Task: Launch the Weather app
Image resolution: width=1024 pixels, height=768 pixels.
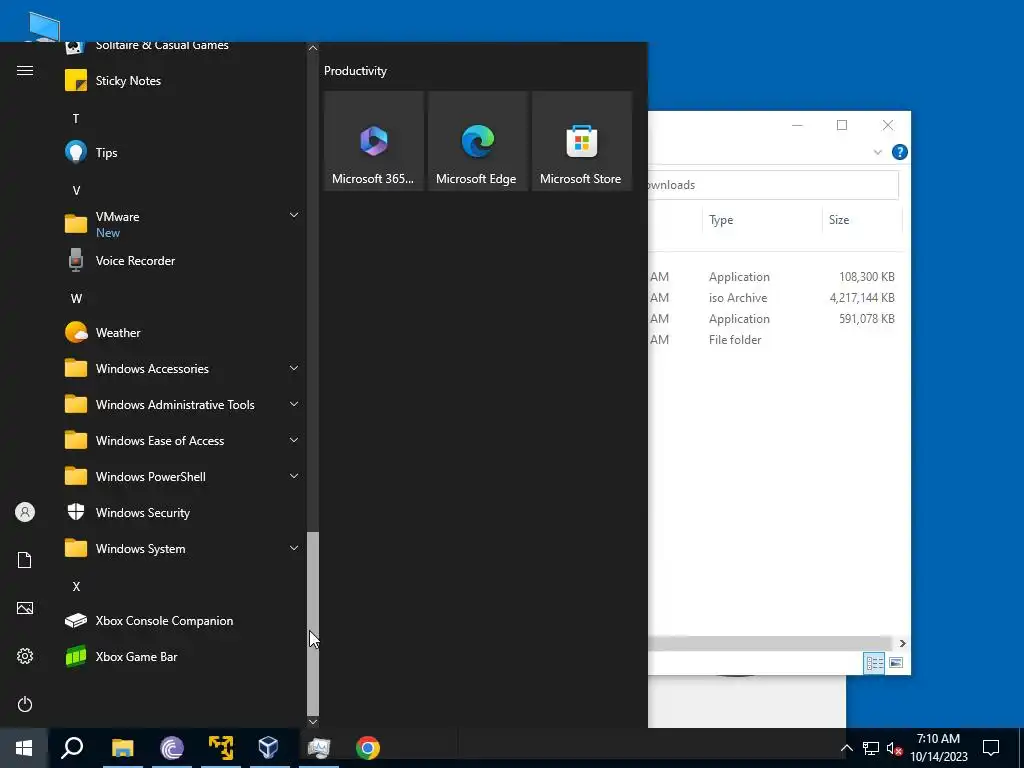Action: coord(182,333)
